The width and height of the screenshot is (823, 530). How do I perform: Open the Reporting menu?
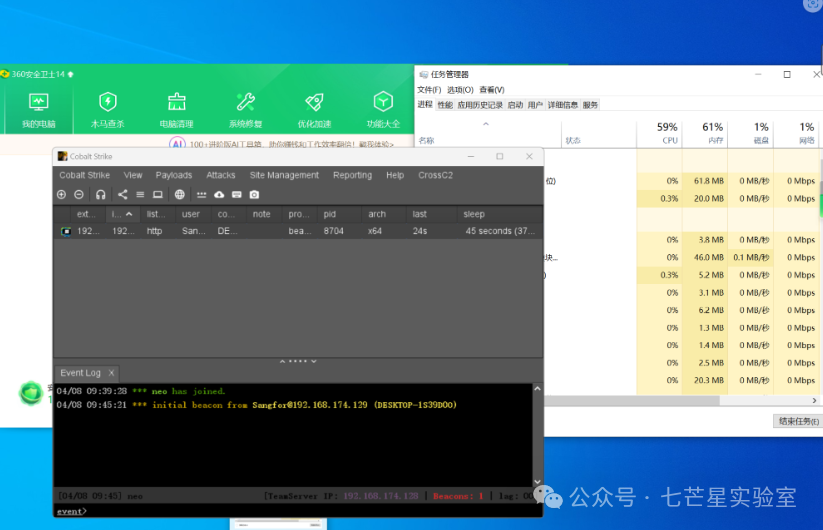pyautogui.click(x=352, y=175)
